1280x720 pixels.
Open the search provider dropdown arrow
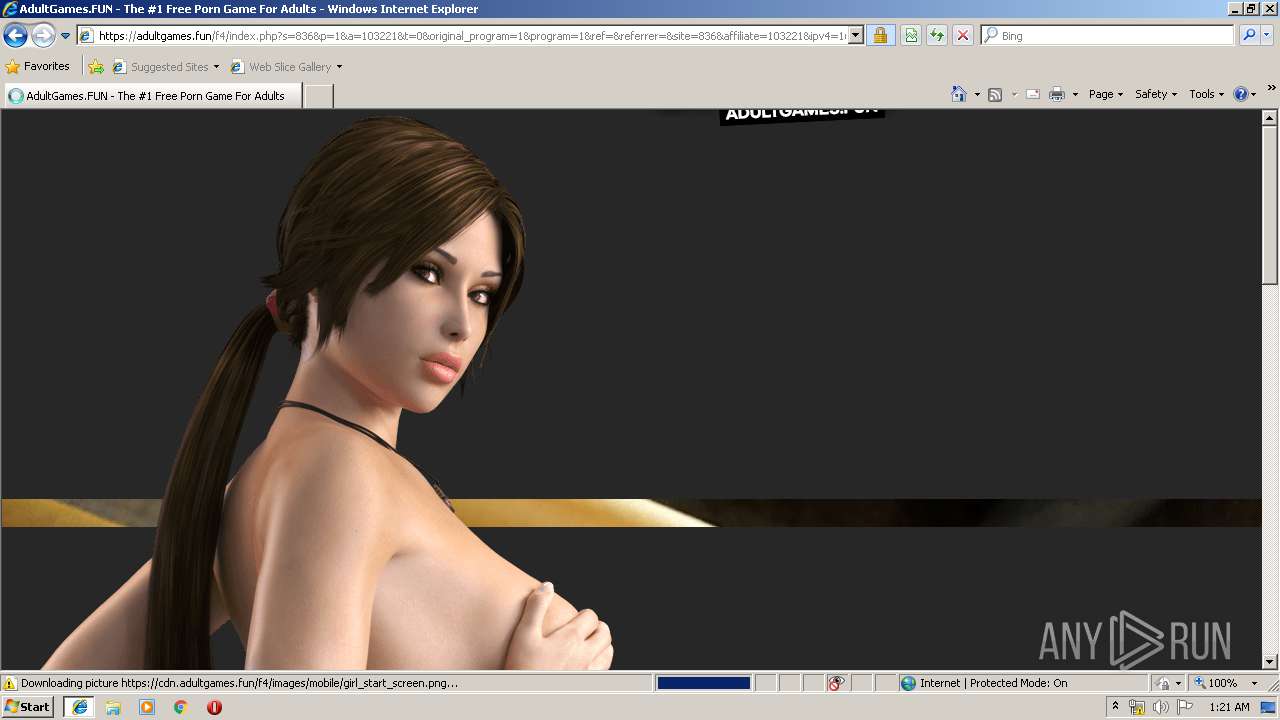pyautogui.click(x=1267, y=36)
